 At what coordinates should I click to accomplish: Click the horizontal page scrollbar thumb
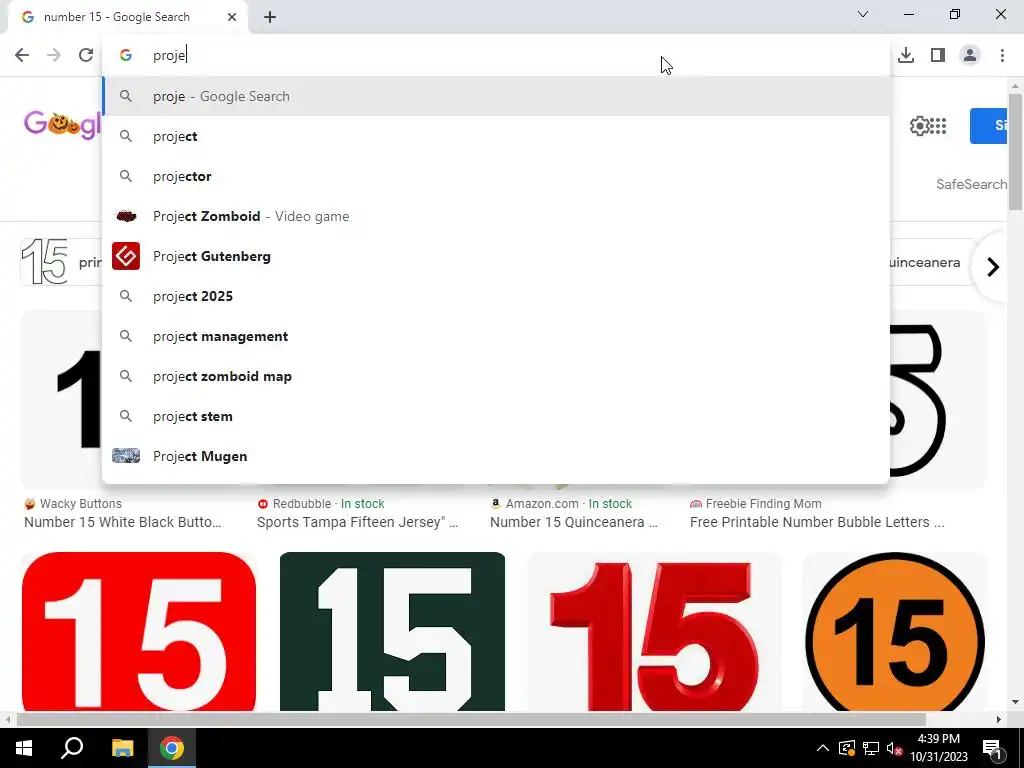tap(471, 719)
